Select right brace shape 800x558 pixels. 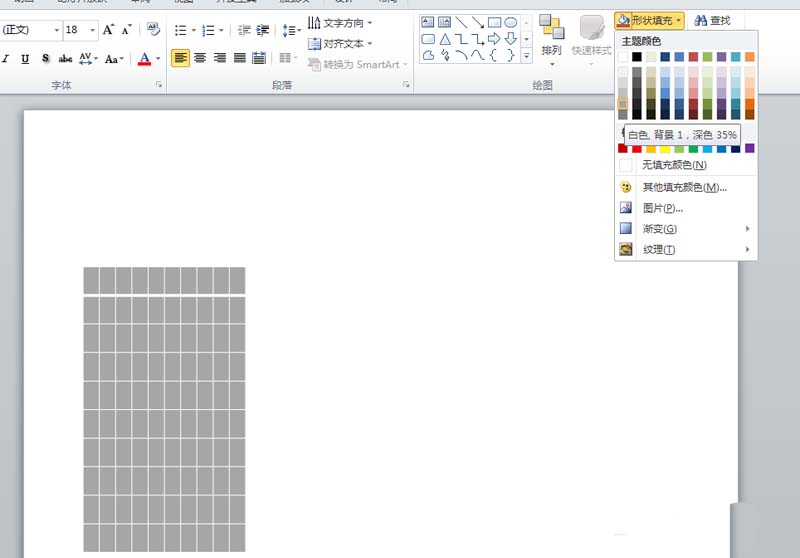tap(510, 55)
